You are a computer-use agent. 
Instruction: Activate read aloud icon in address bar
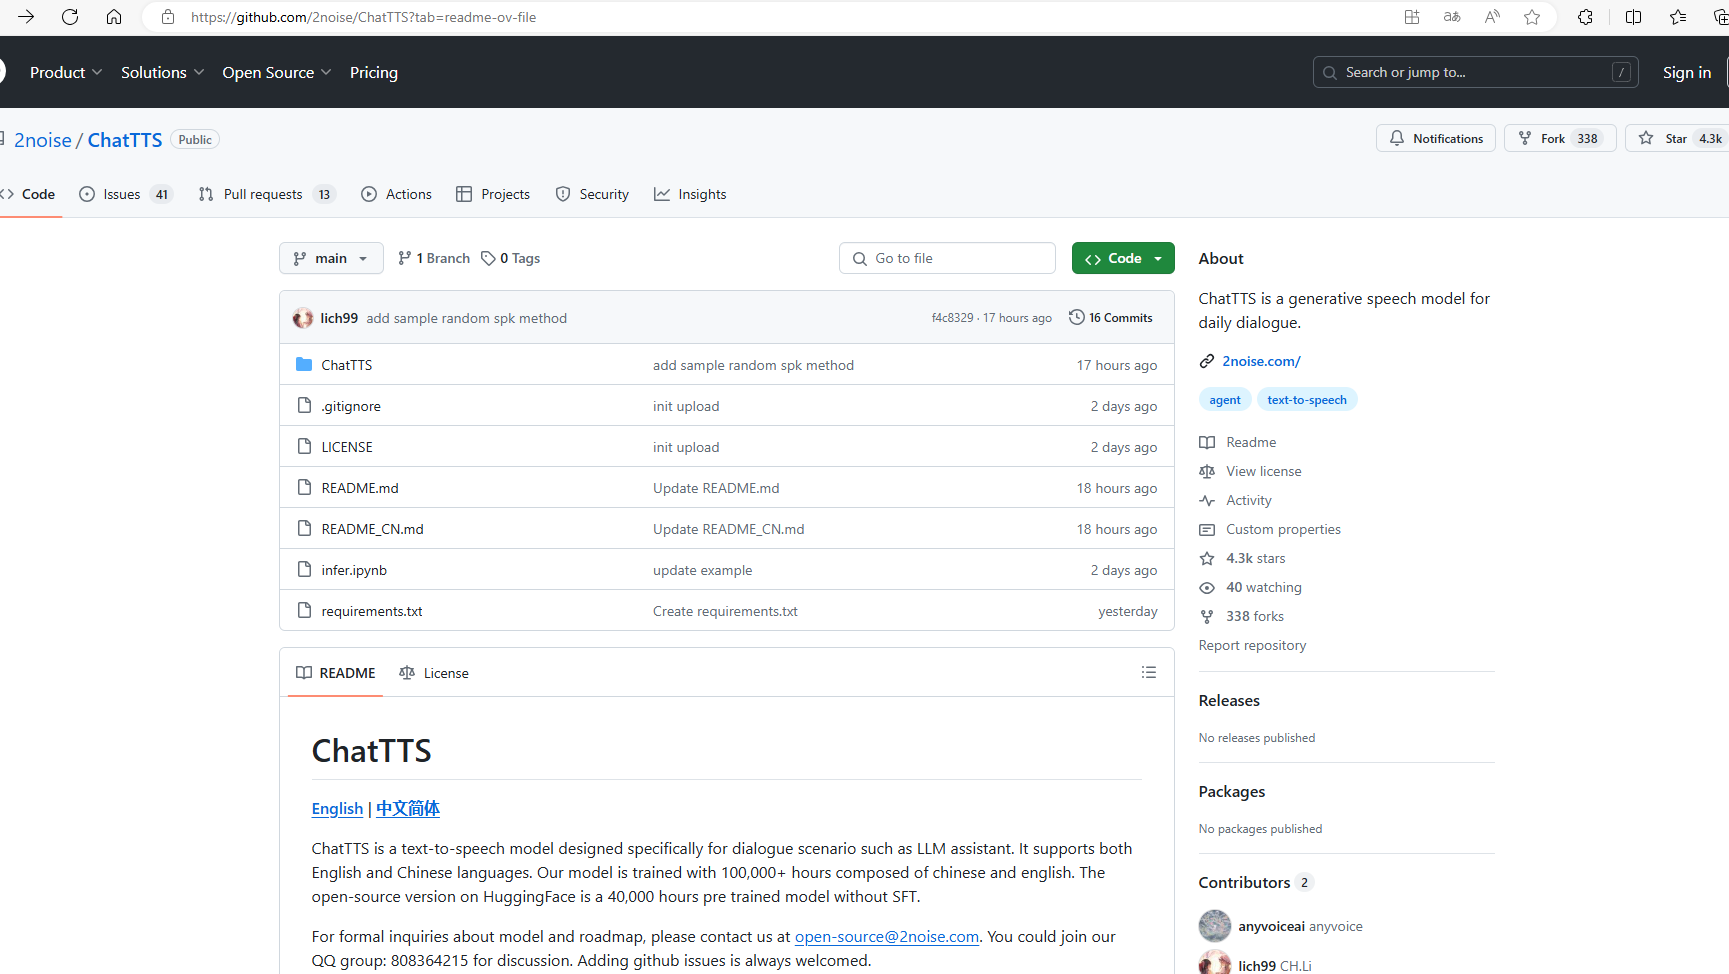(x=1492, y=17)
